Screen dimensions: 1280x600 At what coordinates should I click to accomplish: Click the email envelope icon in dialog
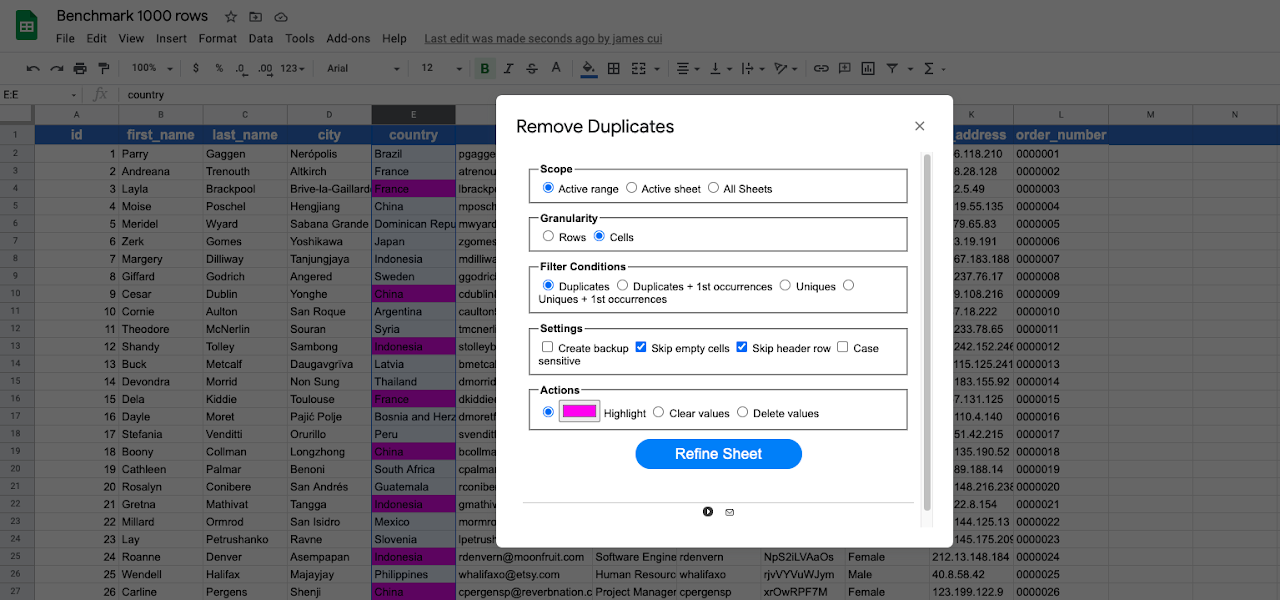point(730,512)
